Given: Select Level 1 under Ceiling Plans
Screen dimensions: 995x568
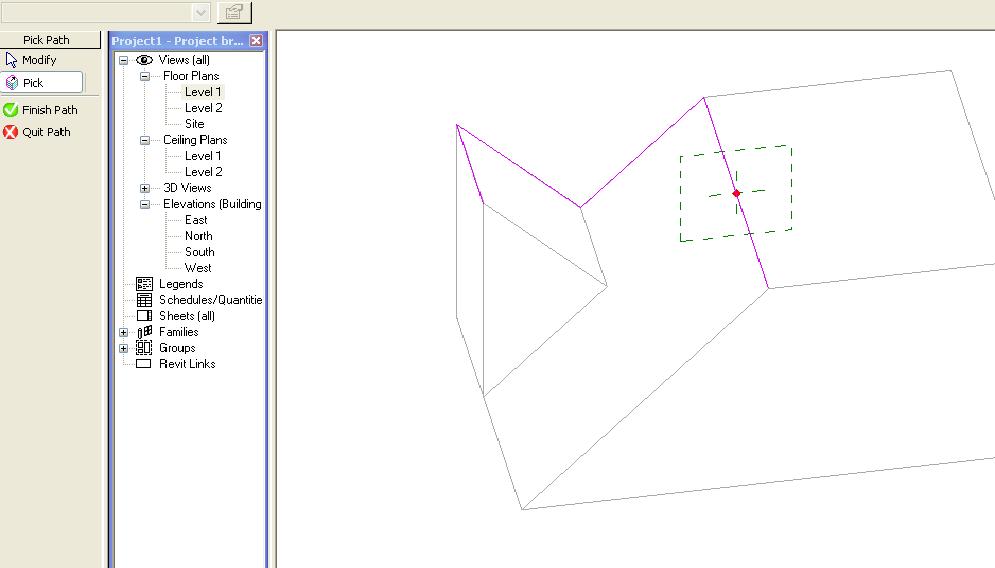Looking at the screenshot, I should pyautogui.click(x=203, y=156).
